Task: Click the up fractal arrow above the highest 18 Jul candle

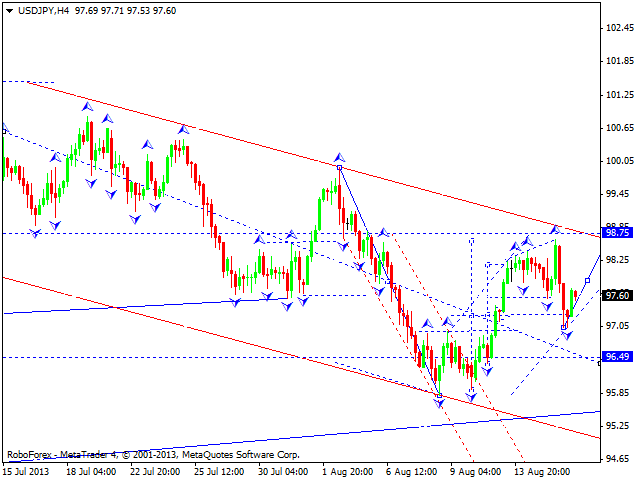Action: 87,107
